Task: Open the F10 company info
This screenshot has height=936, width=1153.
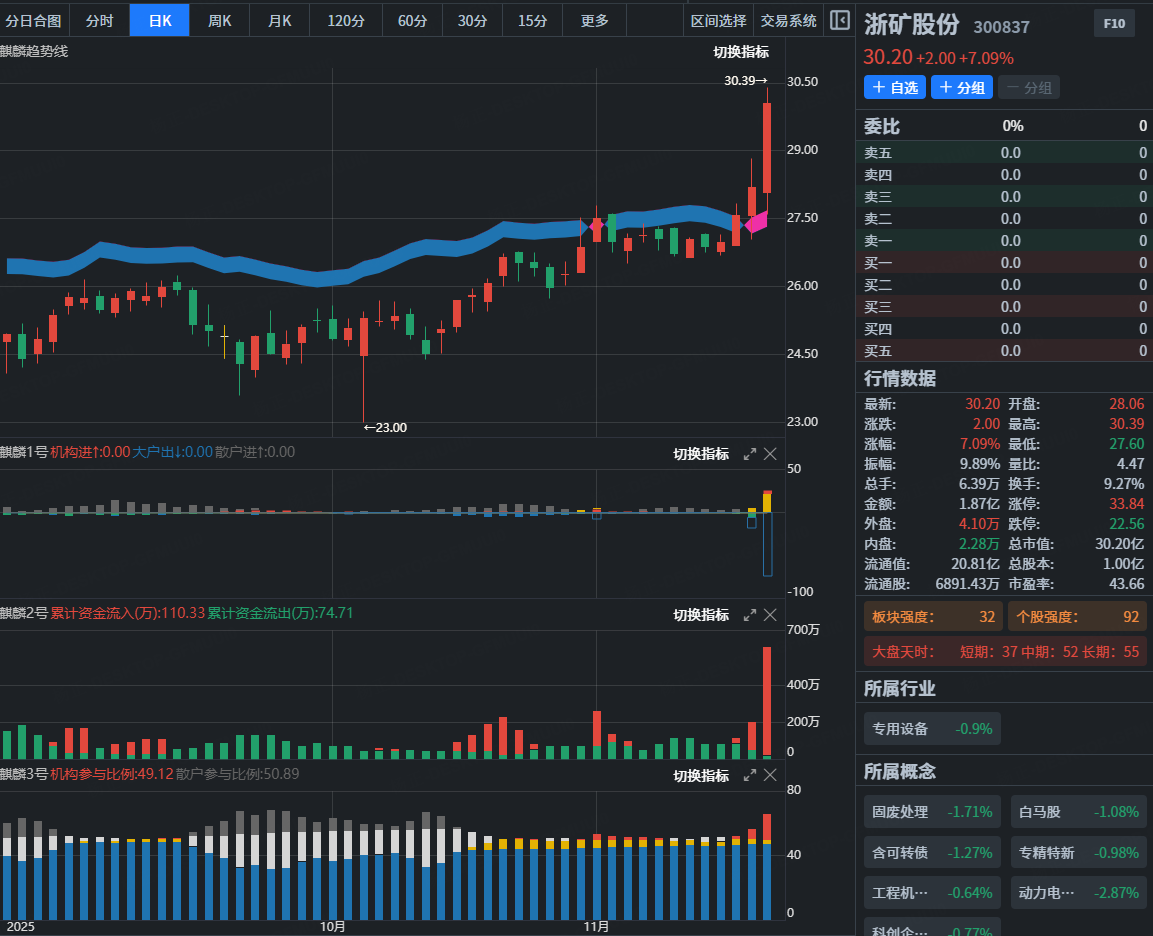Action: tap(1114, 24)
